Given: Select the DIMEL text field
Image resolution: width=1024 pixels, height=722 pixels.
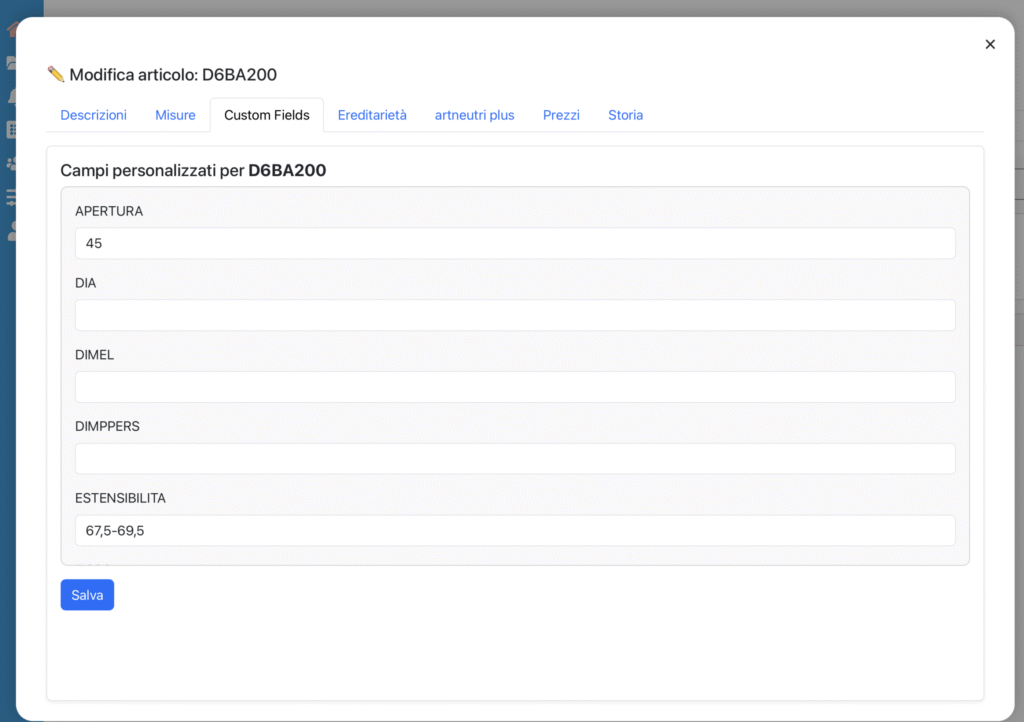Looking at the screenshot, I should pos(514,387).
